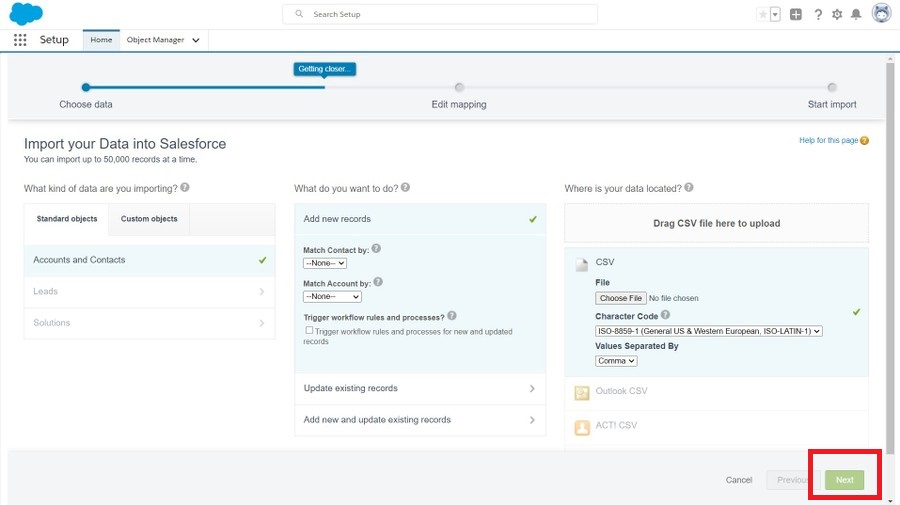Open the App Launcher grid icon
The height and width of the screenshot is (505, 900).
click(x=20, y=40)
